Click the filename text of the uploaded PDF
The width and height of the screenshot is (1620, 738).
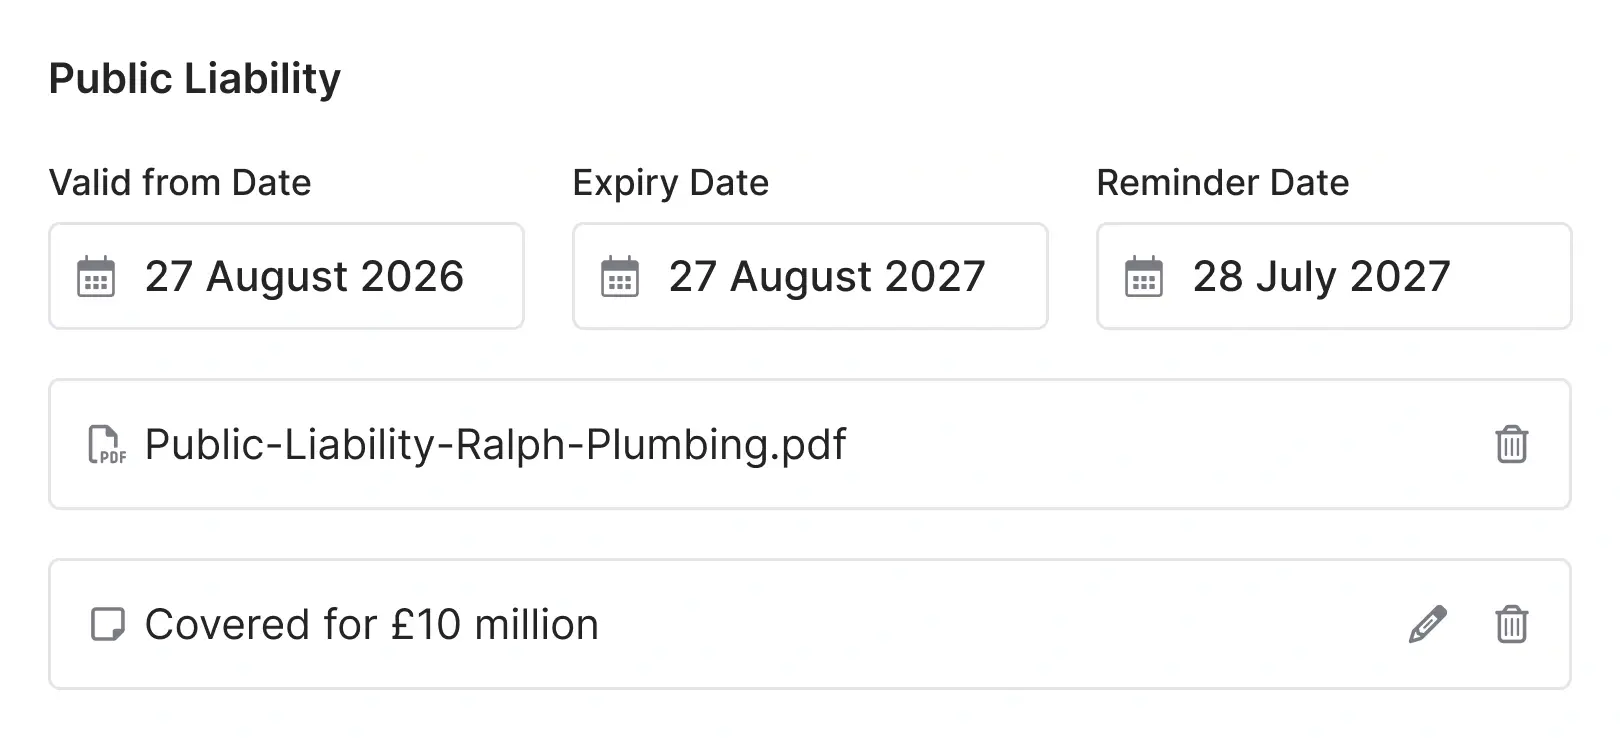tap(494, 443)
